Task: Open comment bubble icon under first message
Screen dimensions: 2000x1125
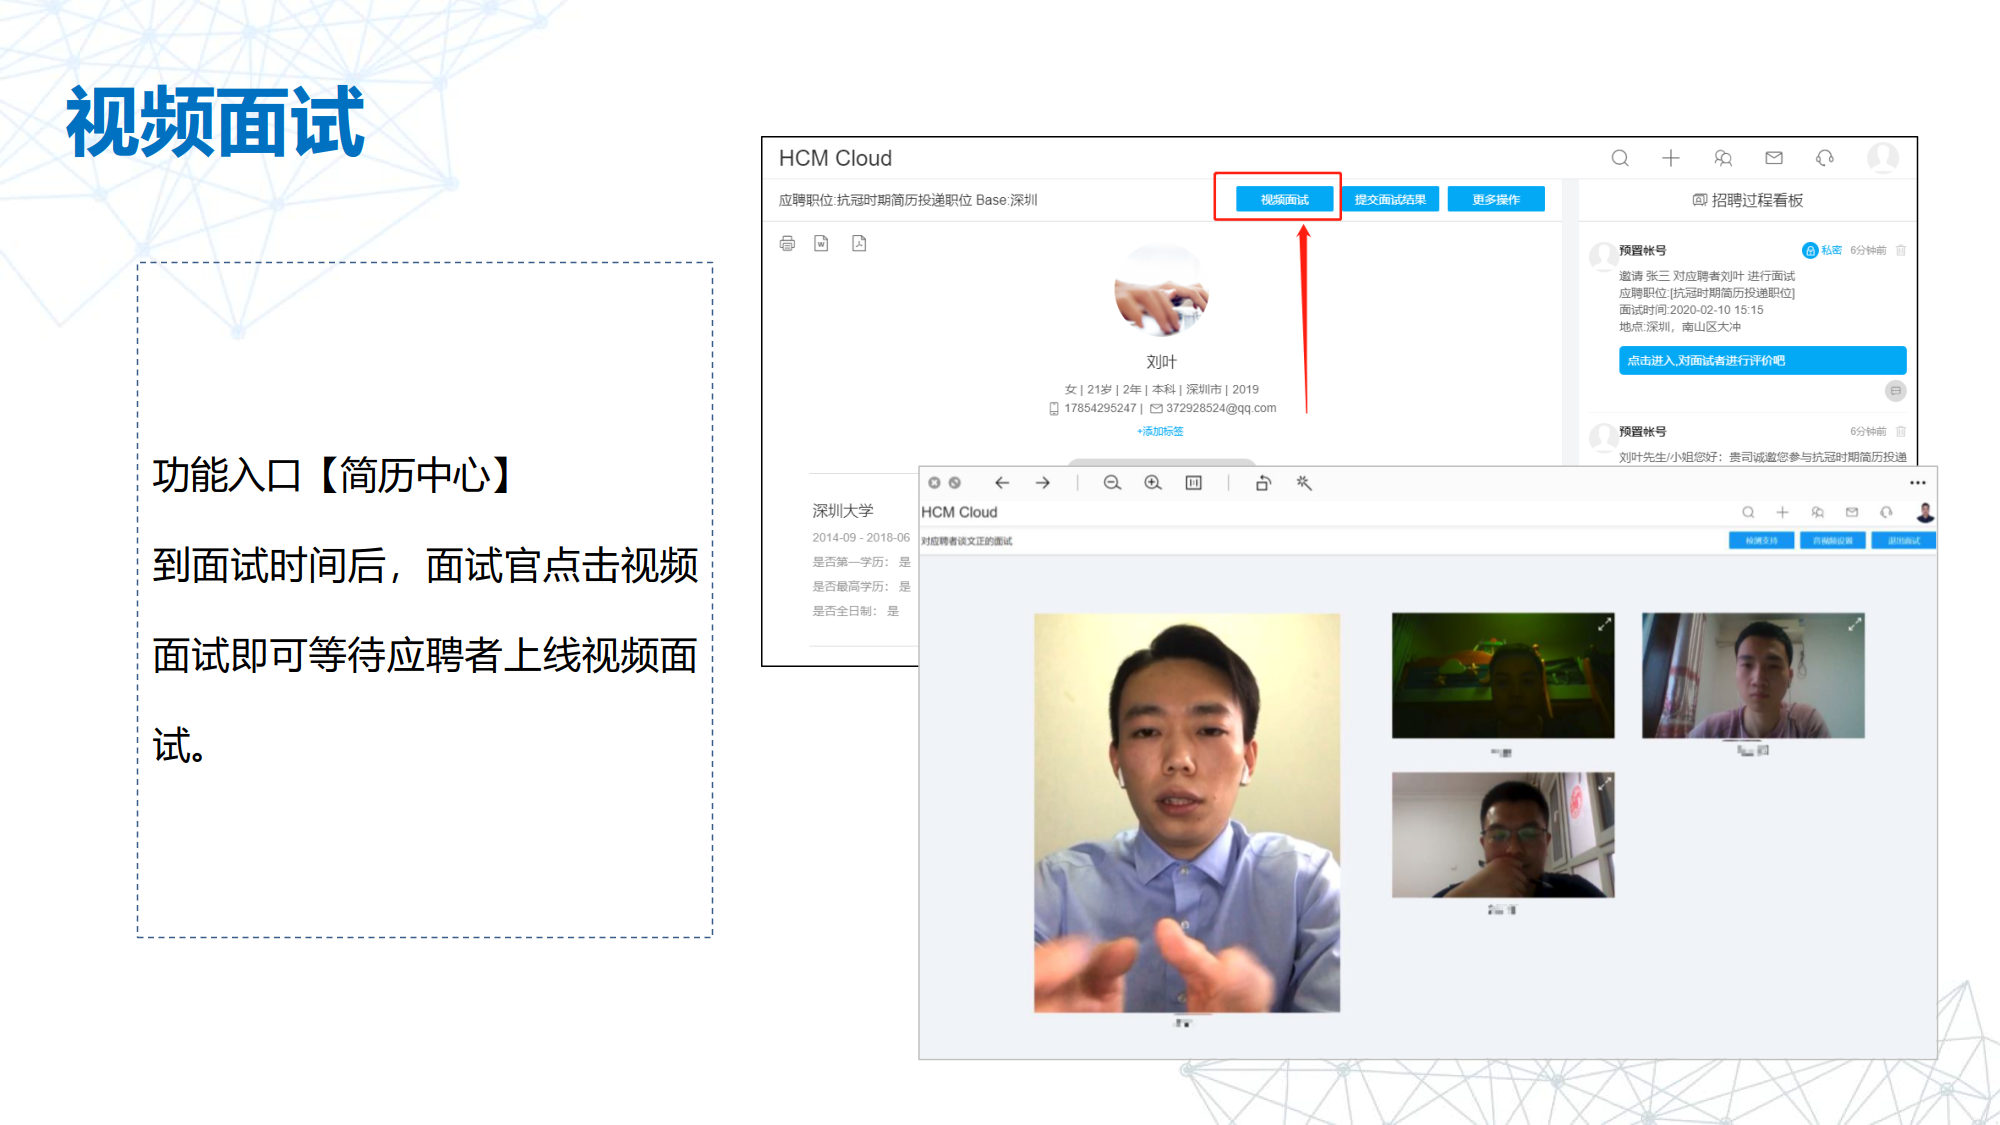Action: coord(1895,391)
